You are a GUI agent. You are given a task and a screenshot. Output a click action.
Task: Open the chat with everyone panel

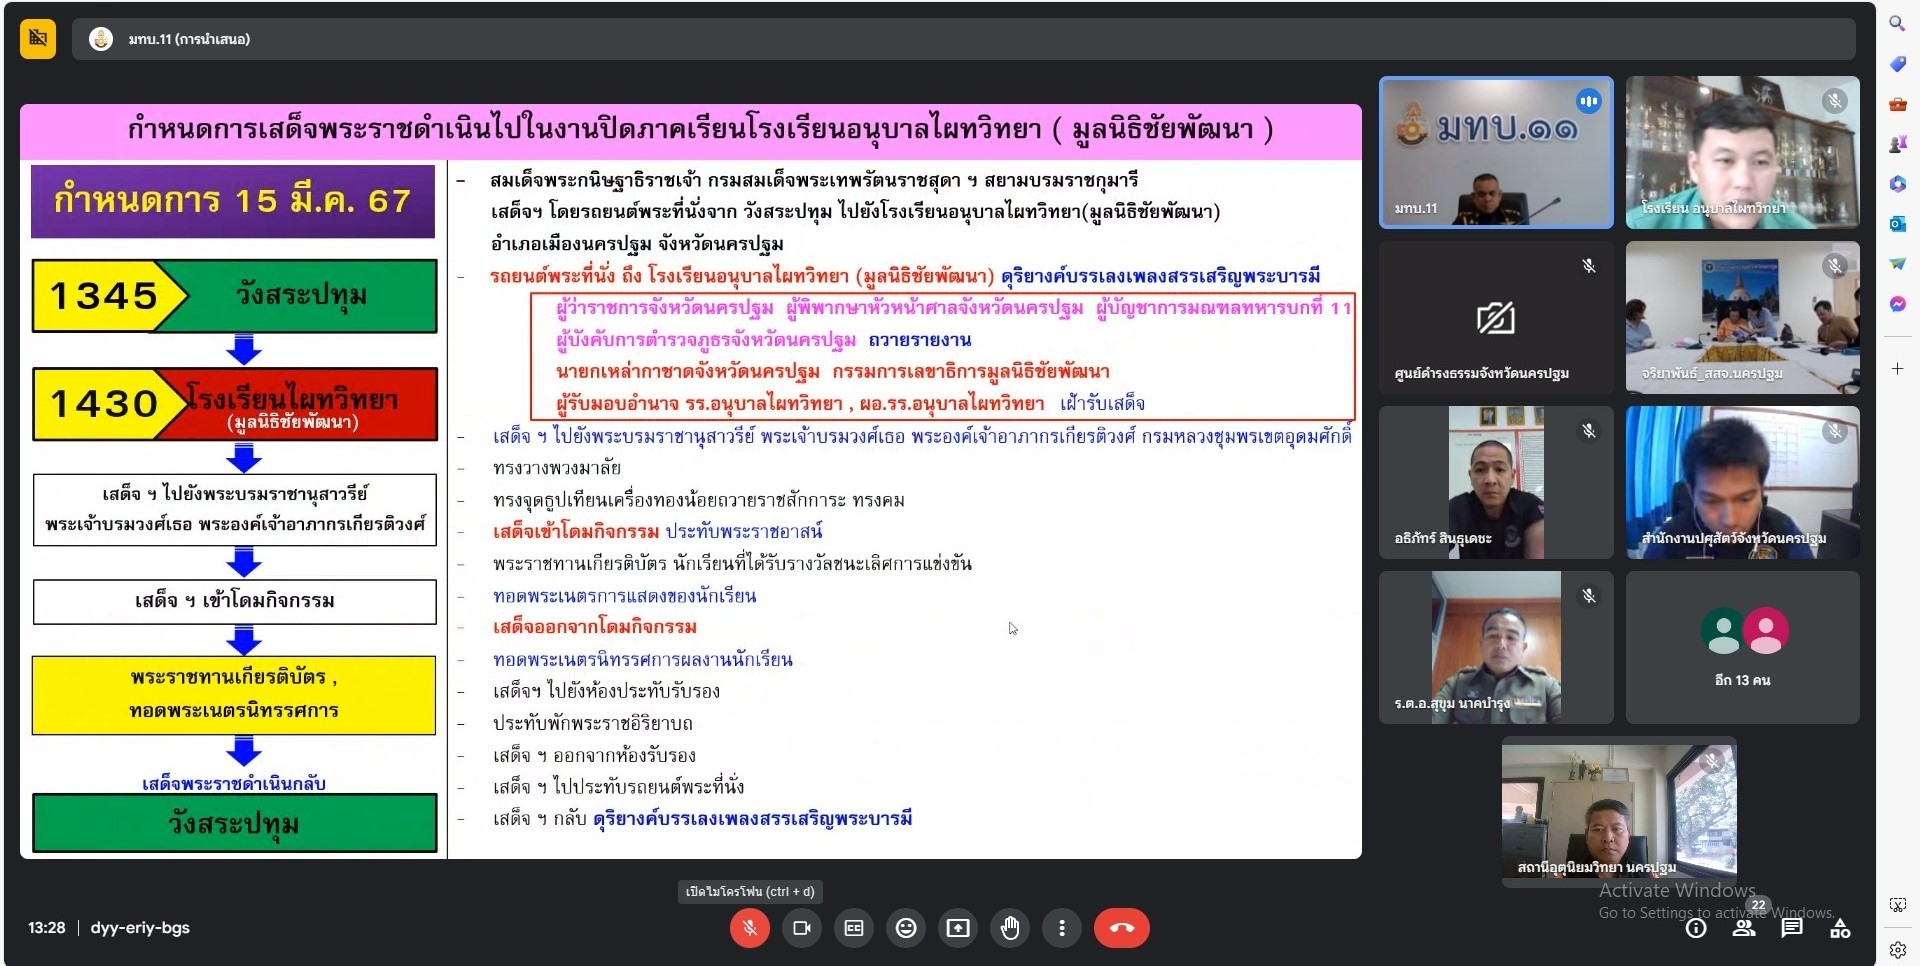[x=1792, y=929]
